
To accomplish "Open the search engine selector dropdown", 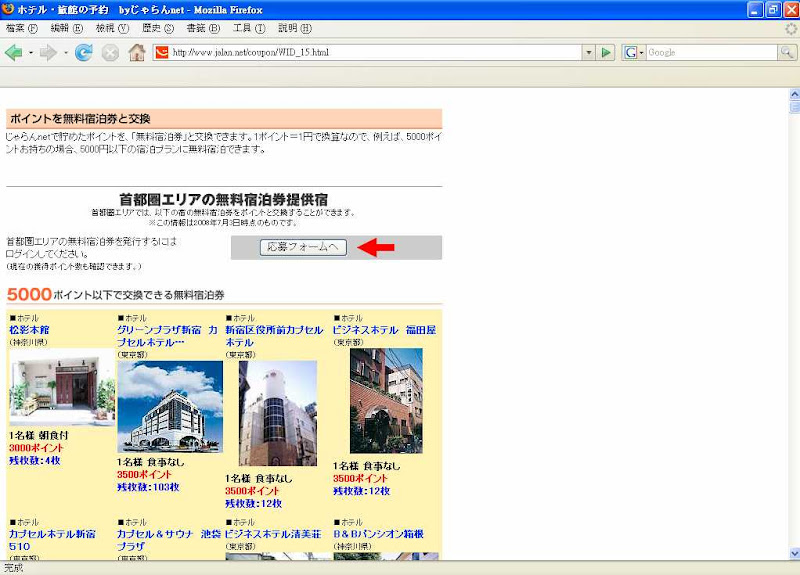I will (634, 52).
